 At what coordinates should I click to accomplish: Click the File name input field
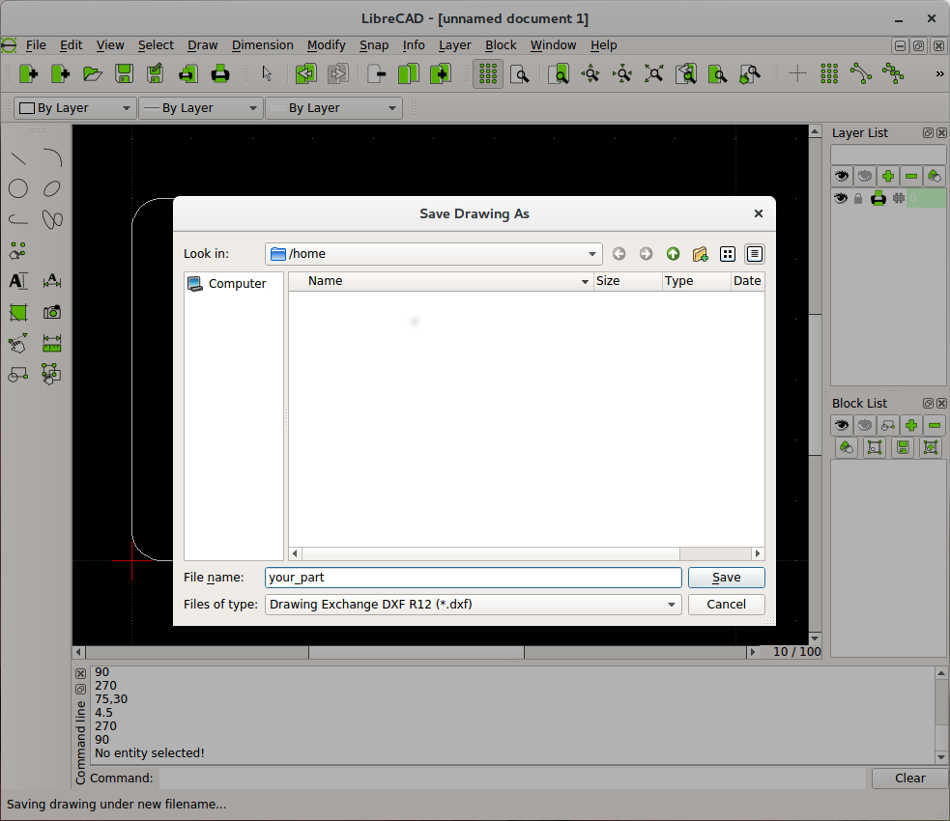(473, 577)
